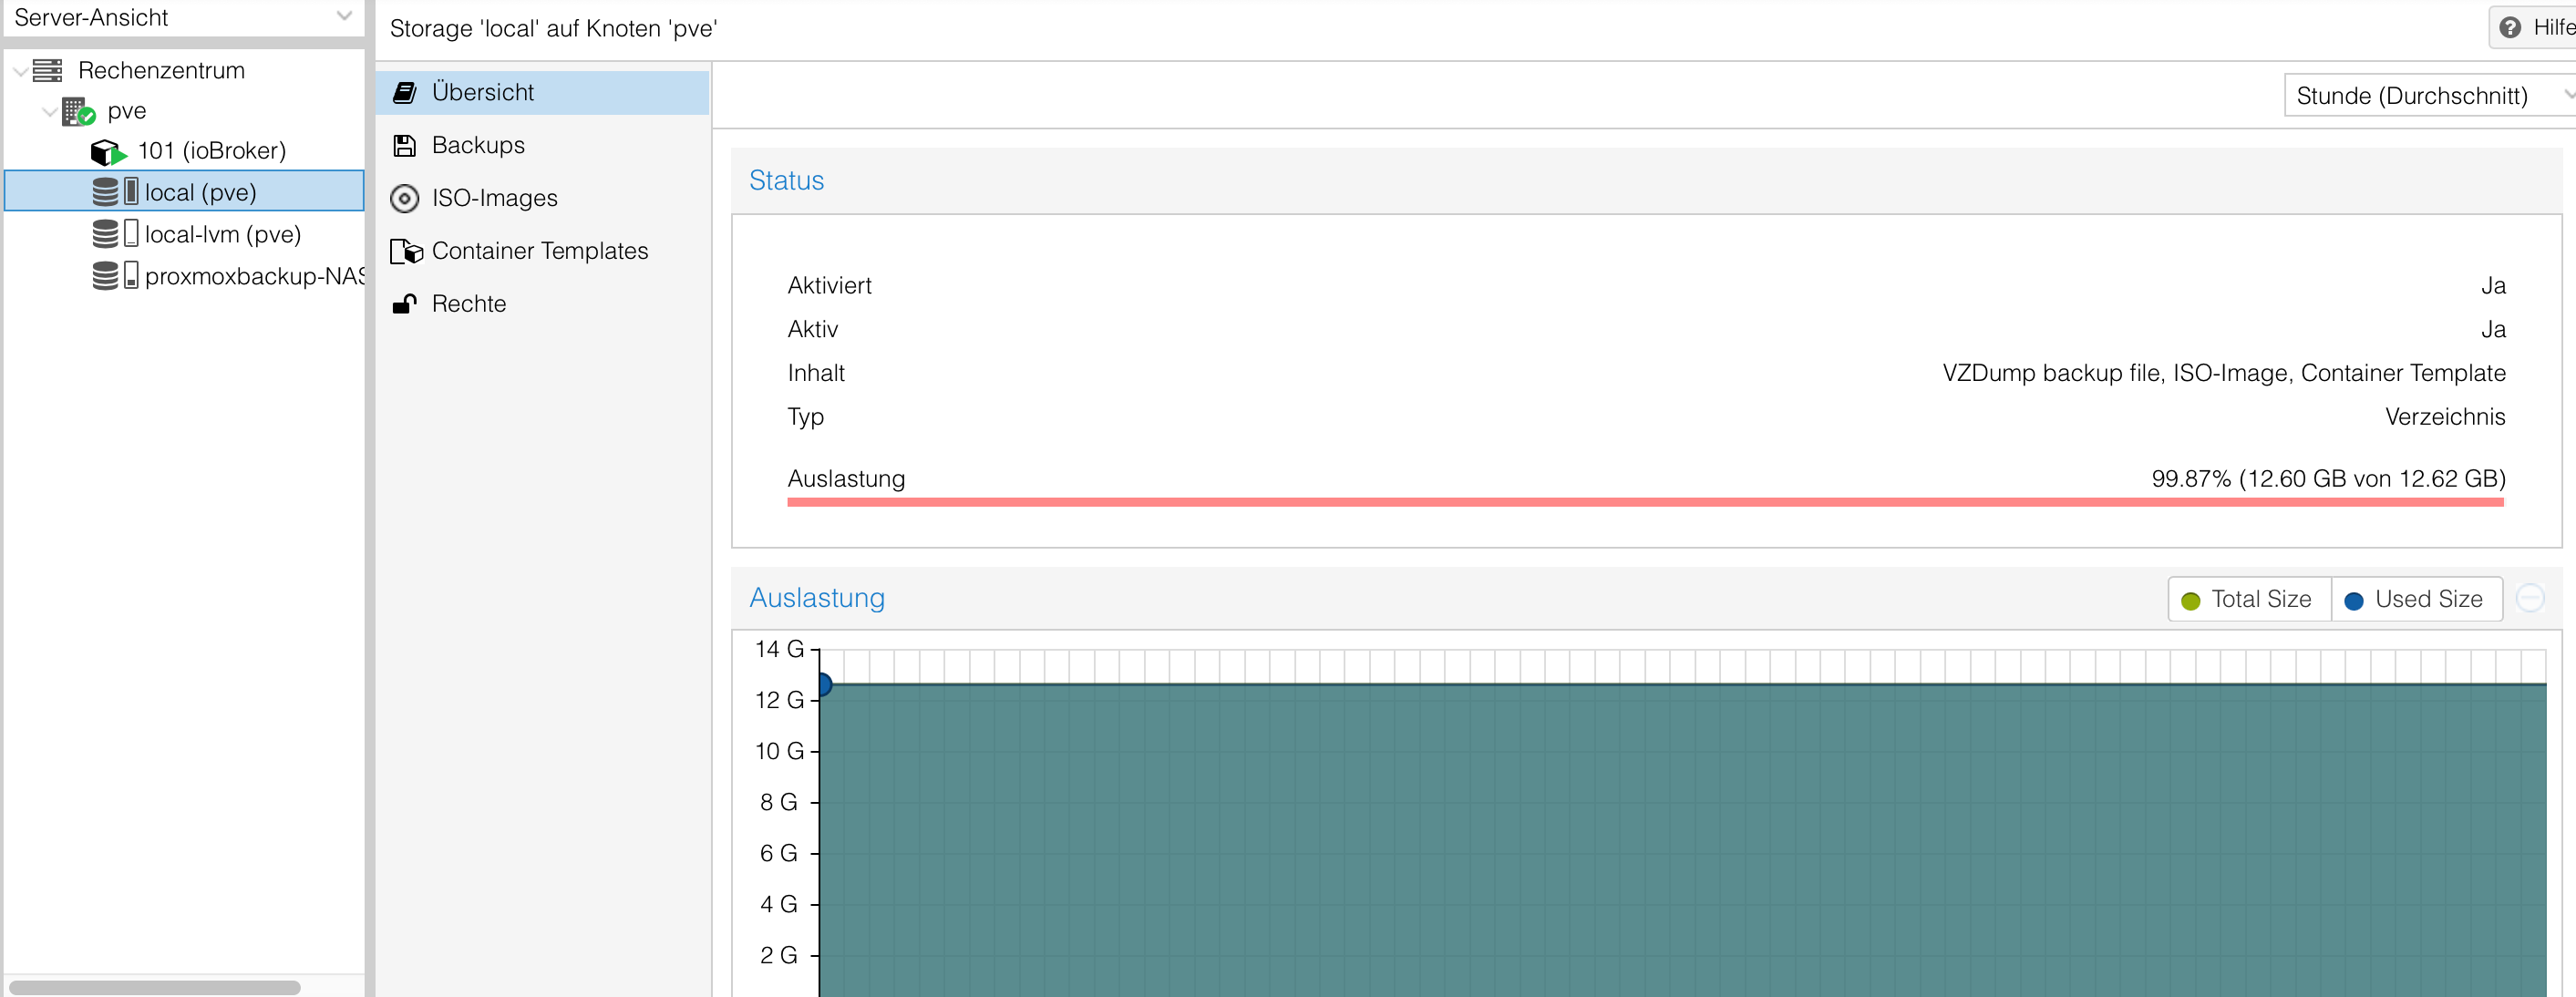The height and width of the screenshot is (997, 2576).
Task: Select proxmoxbackup-NAS storage entry
Action: [x=252, y=276]
